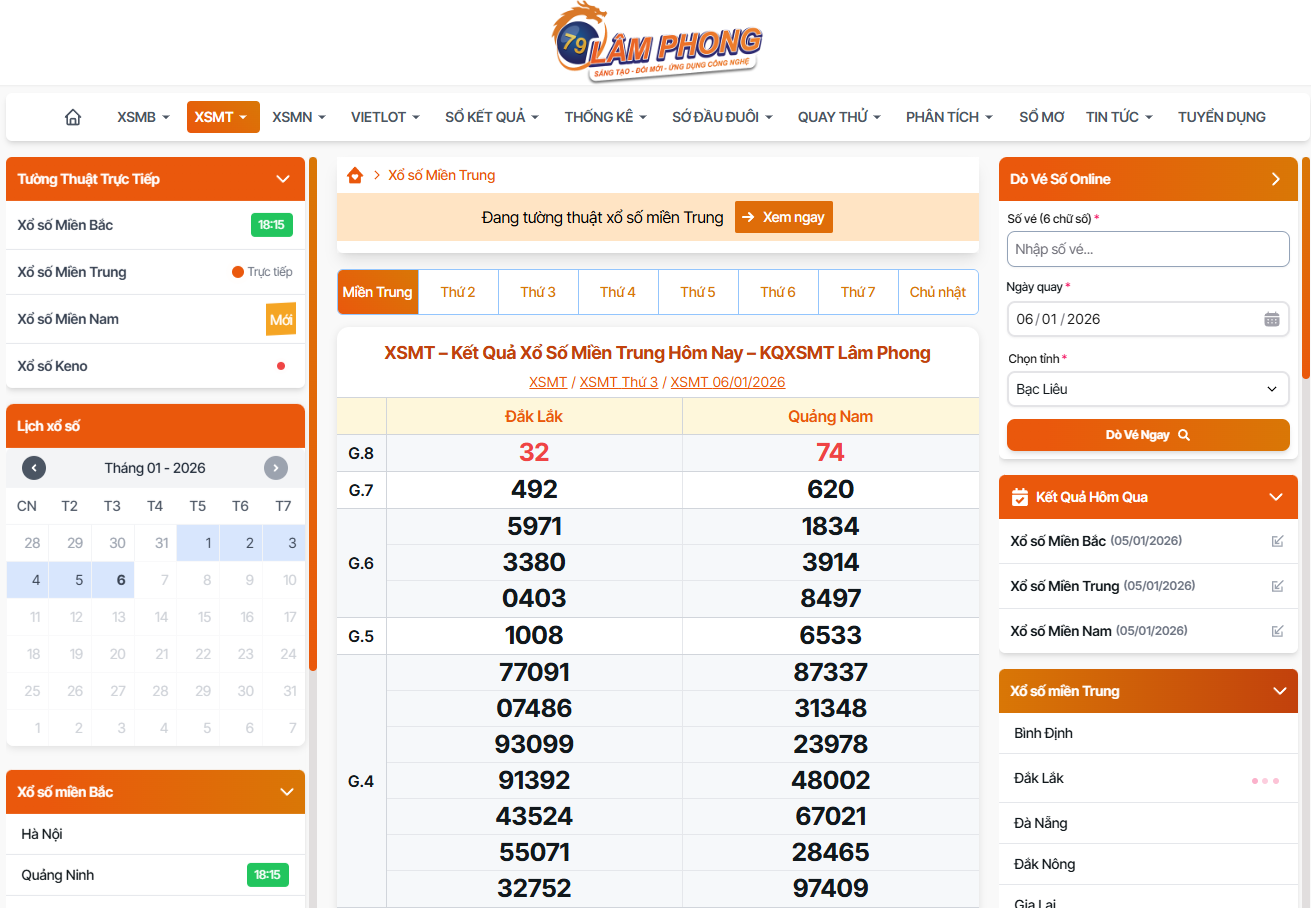
Task: Click edit icon beside Xổ số Miền Bắc yesterday
Action: click(1277, 541)
